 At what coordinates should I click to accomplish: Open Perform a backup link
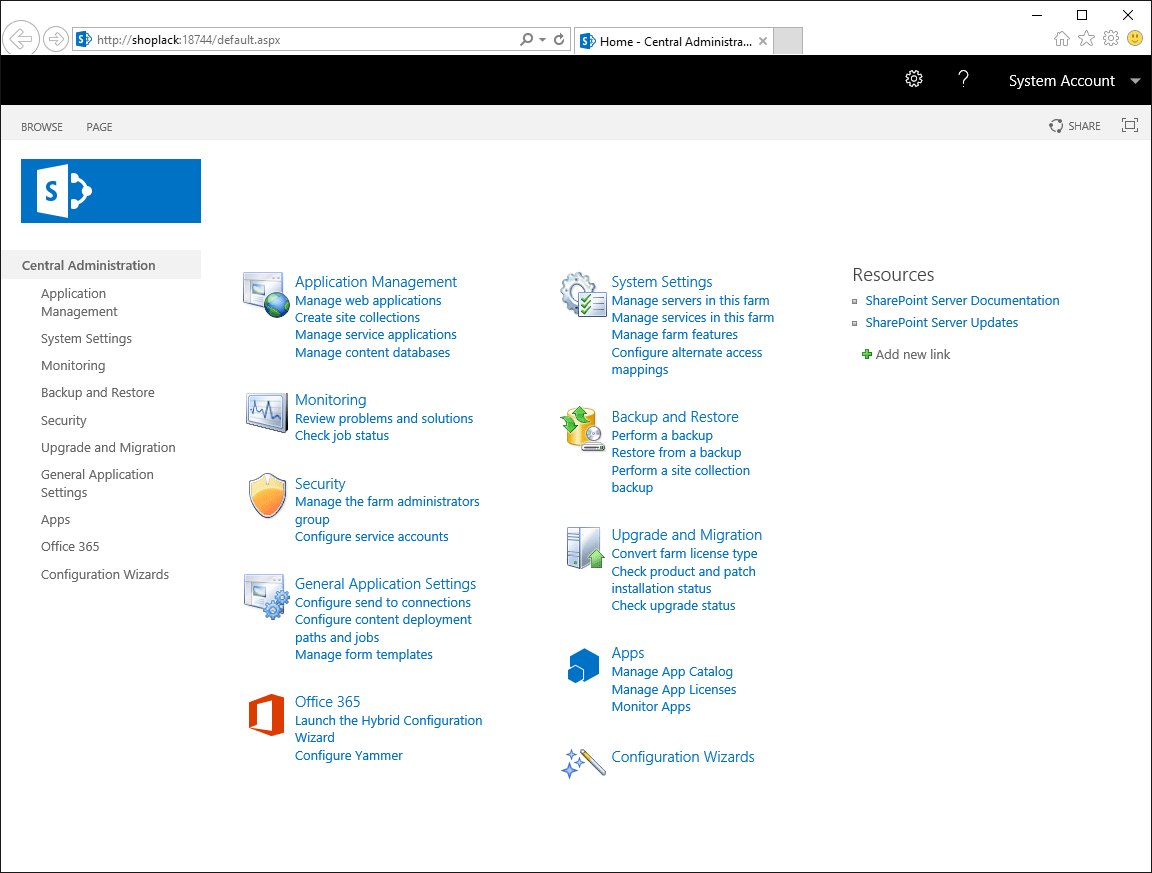(x=662, y=436)
